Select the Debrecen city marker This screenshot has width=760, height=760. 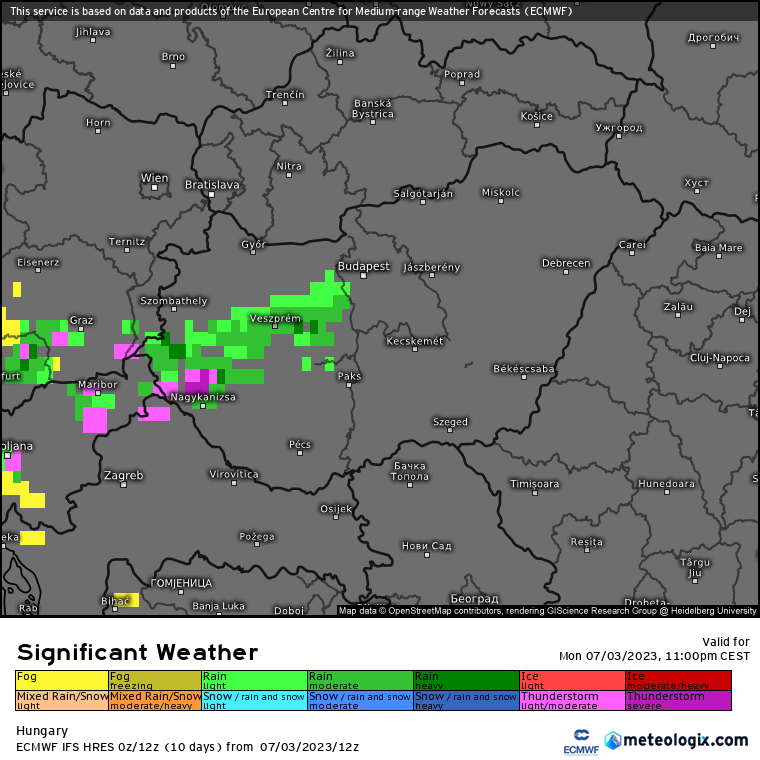tap(566, 272)
